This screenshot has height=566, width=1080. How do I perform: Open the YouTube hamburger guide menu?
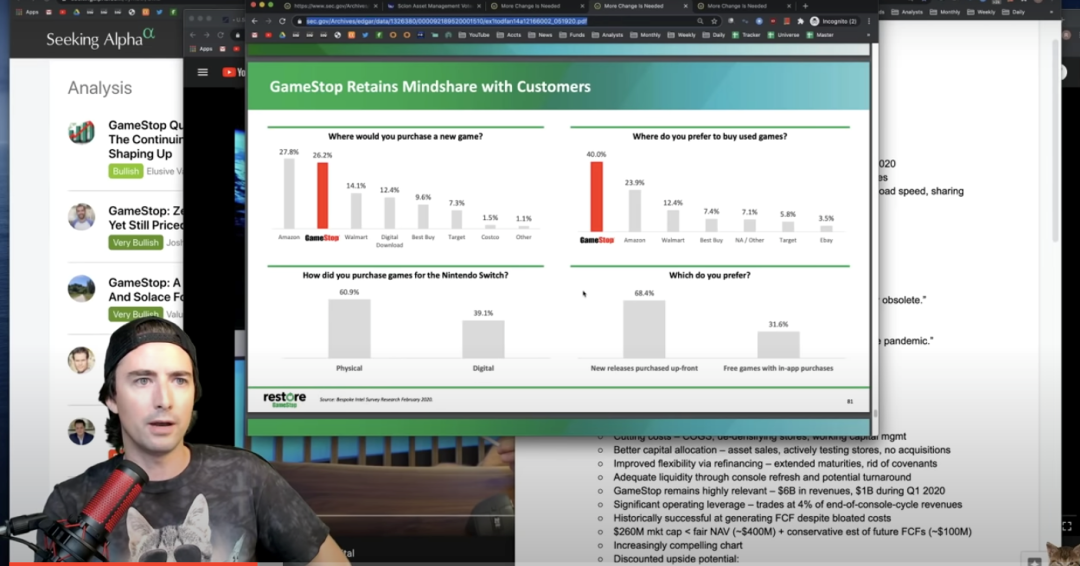click(x=202, y=72)
